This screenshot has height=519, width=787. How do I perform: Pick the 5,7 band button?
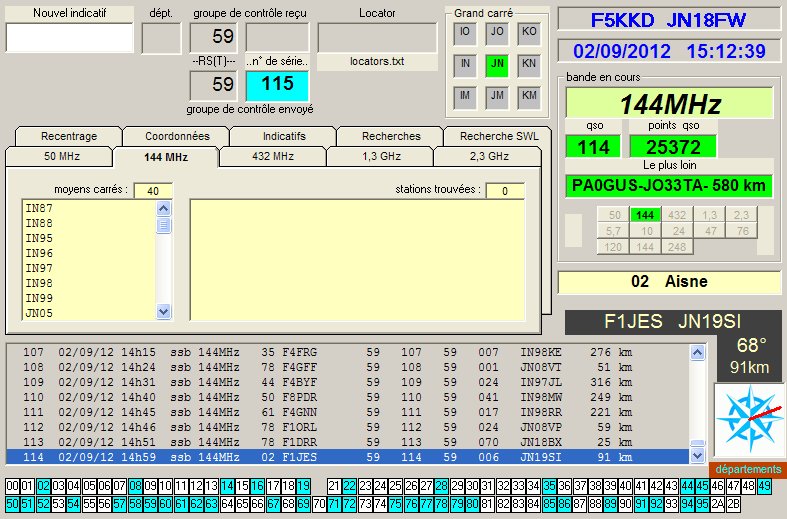[x=616, y=230]
